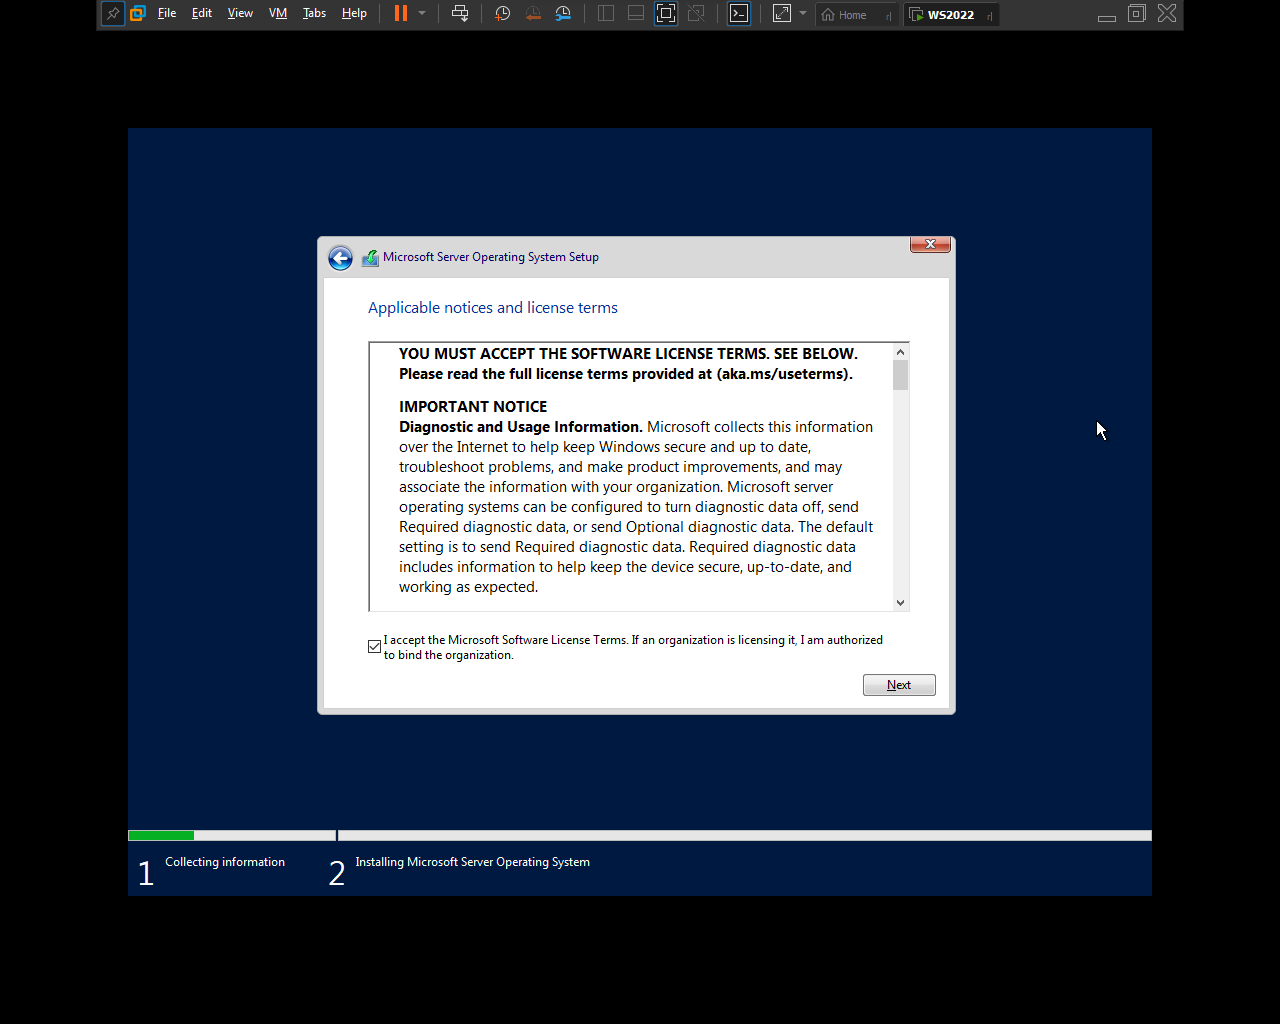Click Next to continue setup
Viewport: 1280px width, 1024px height.
click(898, 684)
